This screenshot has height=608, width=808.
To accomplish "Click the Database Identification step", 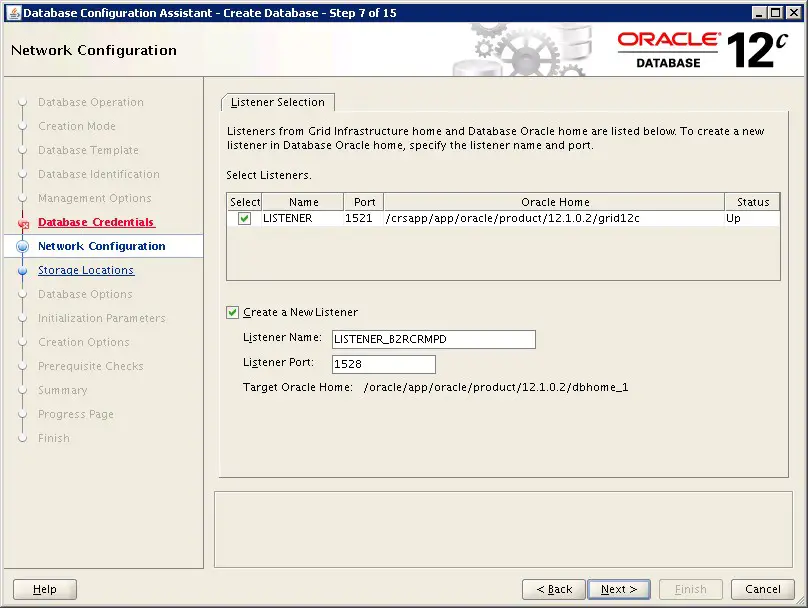I will [x=99, y=174].
